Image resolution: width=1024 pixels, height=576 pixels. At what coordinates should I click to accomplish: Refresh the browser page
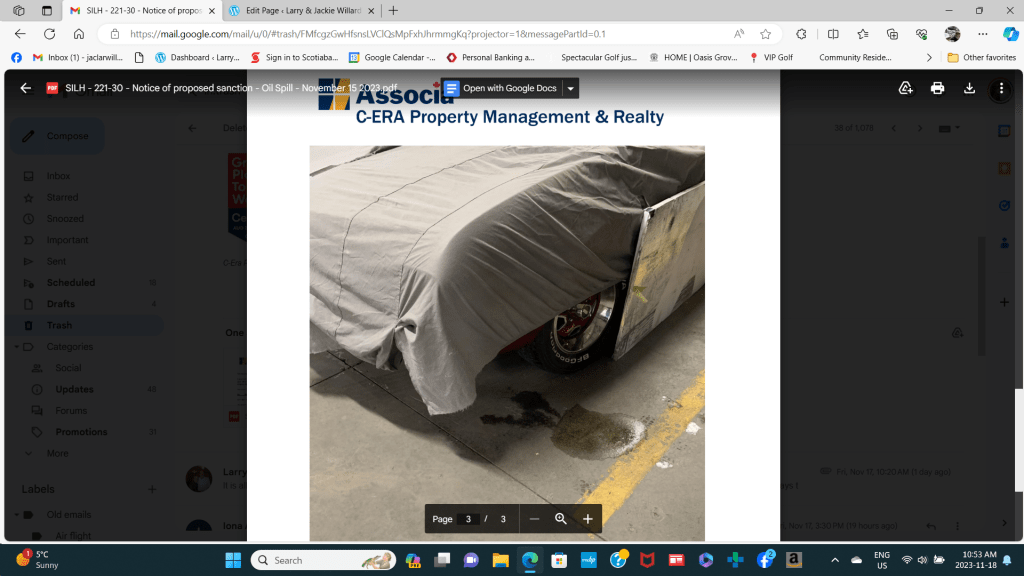(49, 33)
